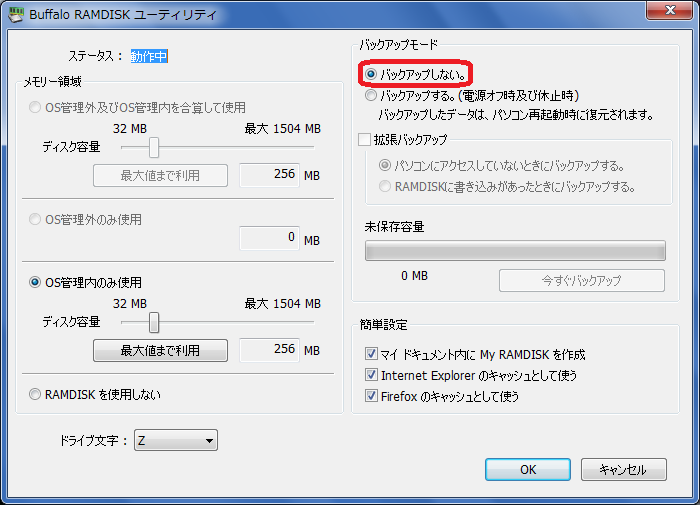Click '最大値まで利用' under OS管理内のみ使用
Image resolution: width=700 pixels, height=505 pixels.
coord(160,351)
